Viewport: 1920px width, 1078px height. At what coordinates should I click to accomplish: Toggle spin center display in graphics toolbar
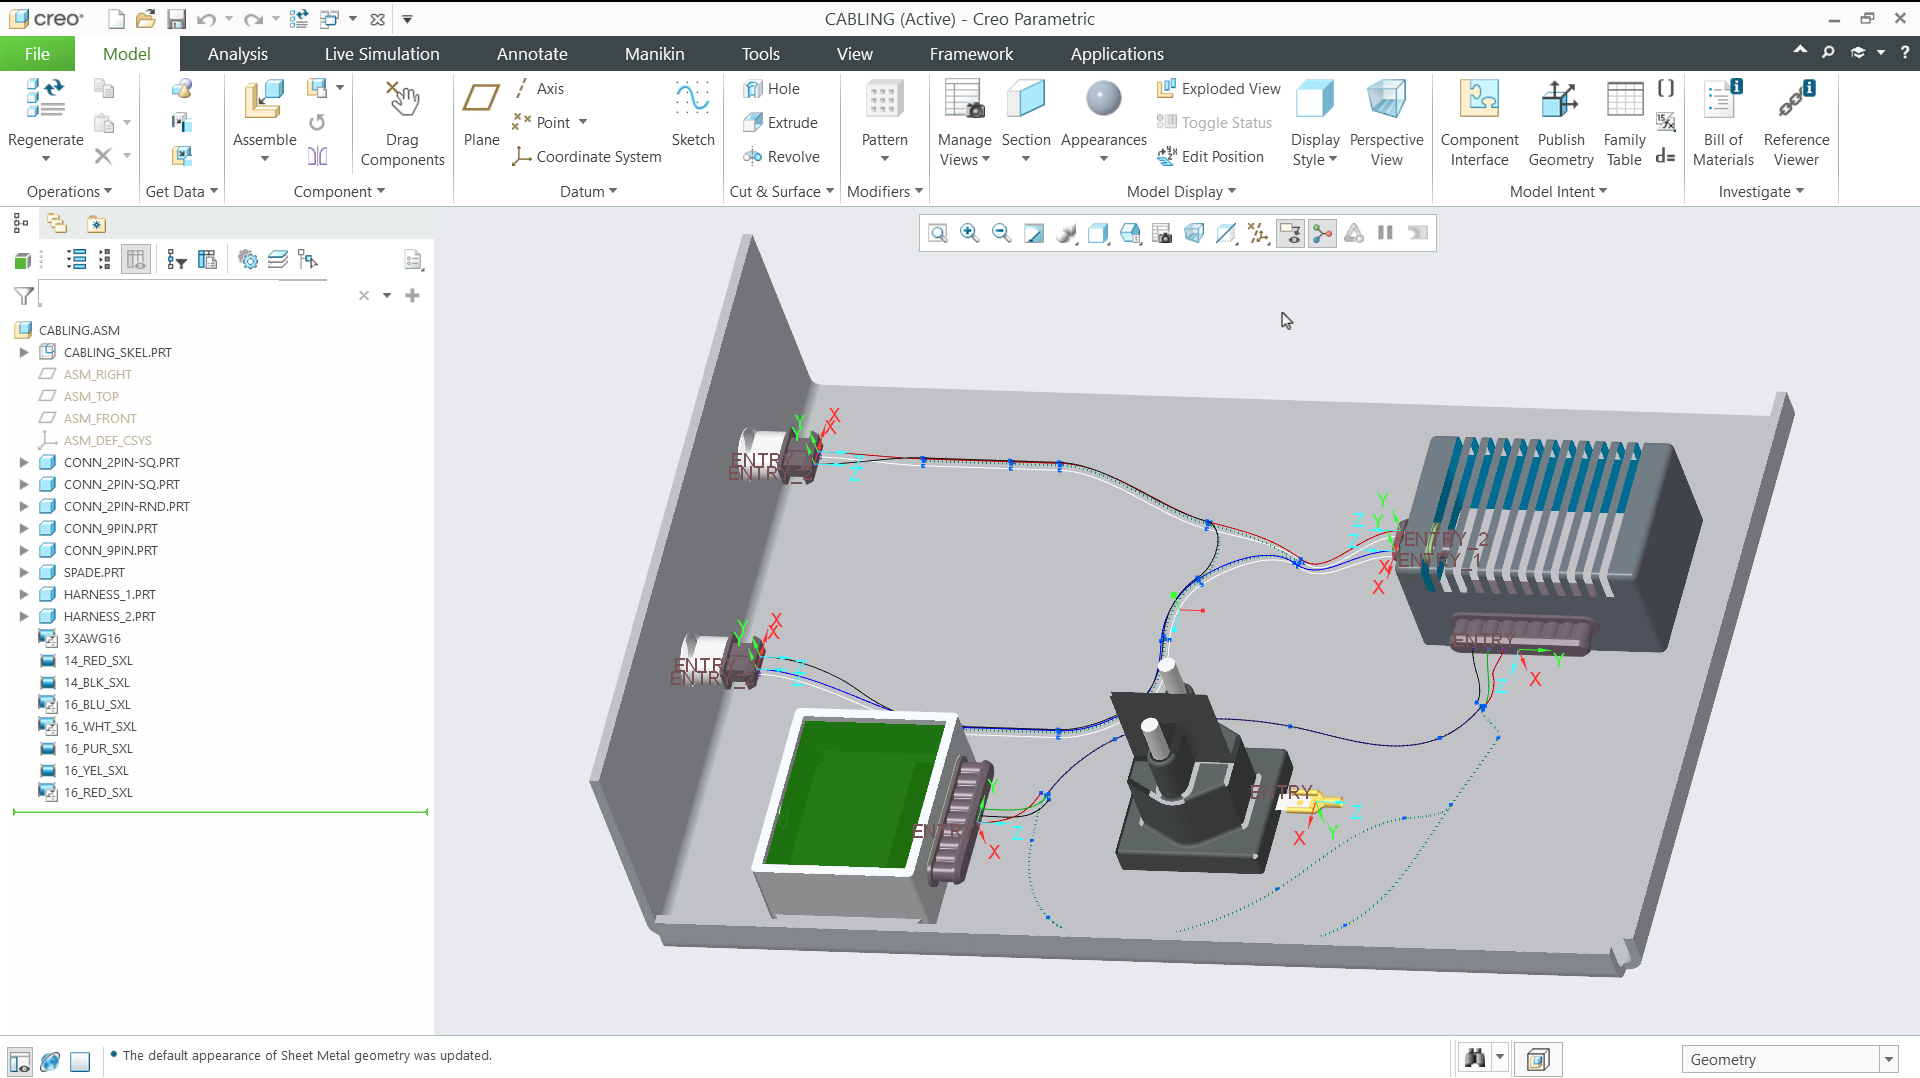(1322, 233)
